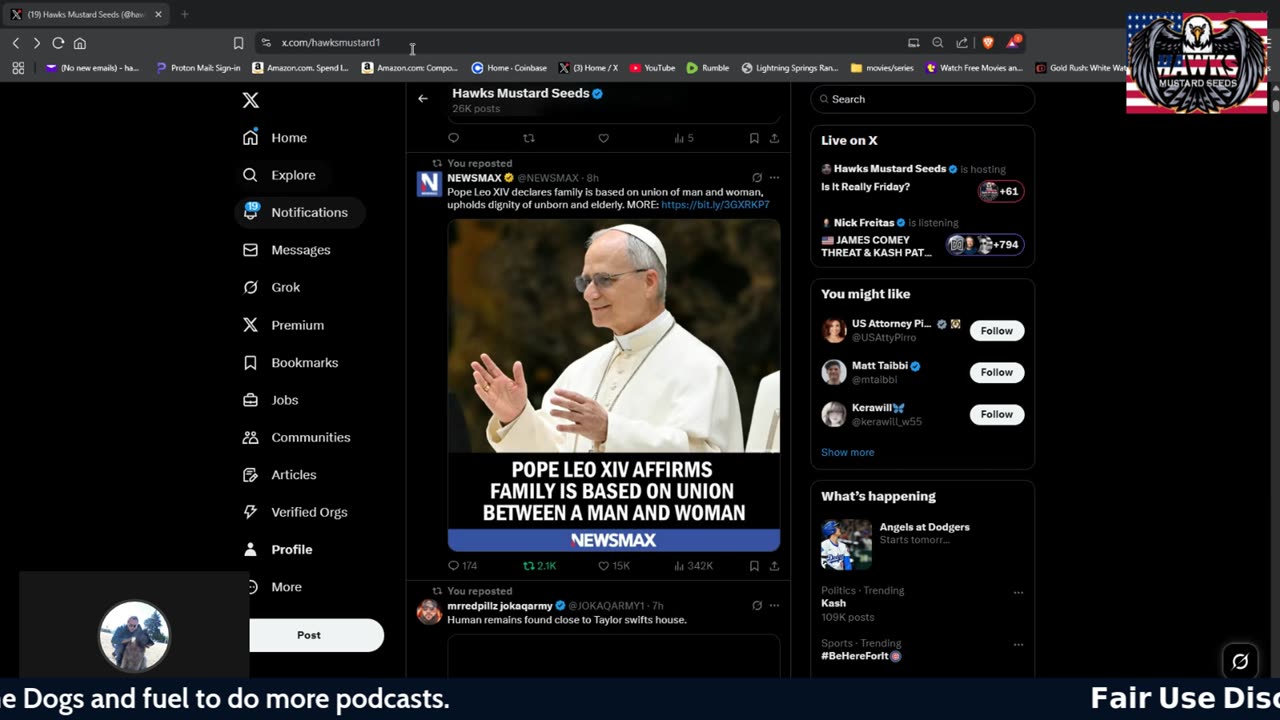
Task: Click the address bar showing x.com/hawksmustard1
Action: [580, 43]
